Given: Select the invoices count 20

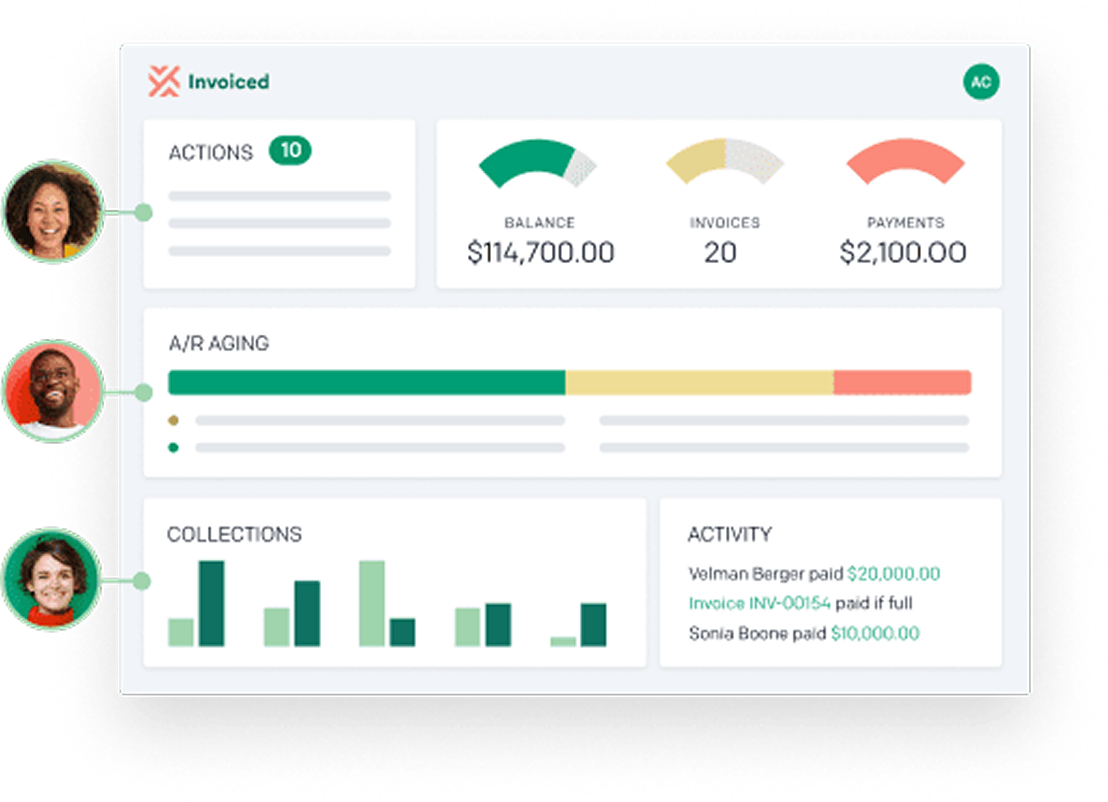Looking at the screenshot, I should pos(720,253).
